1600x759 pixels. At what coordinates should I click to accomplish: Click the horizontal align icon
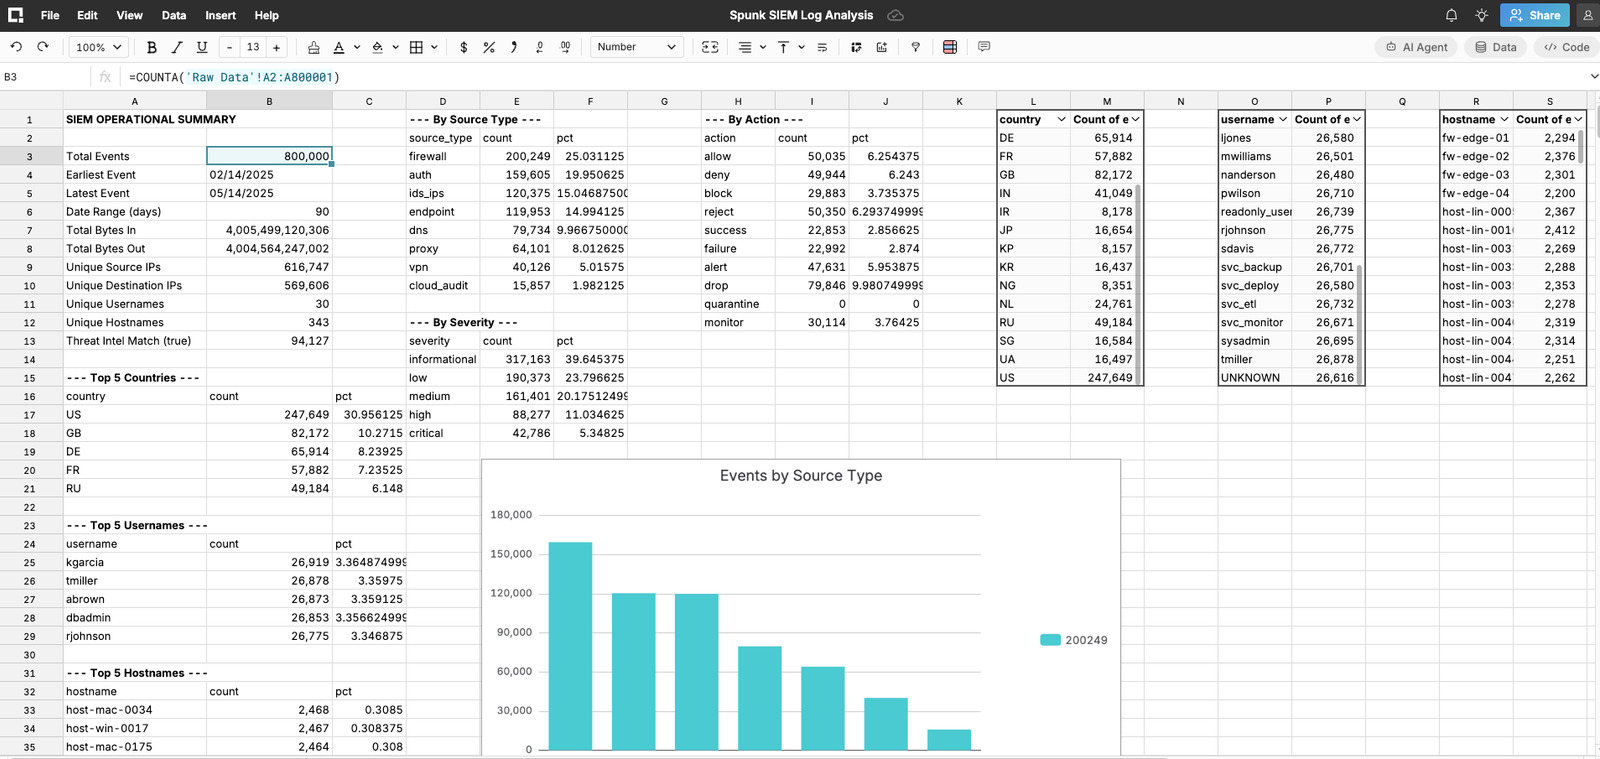[x=745, y=47]
